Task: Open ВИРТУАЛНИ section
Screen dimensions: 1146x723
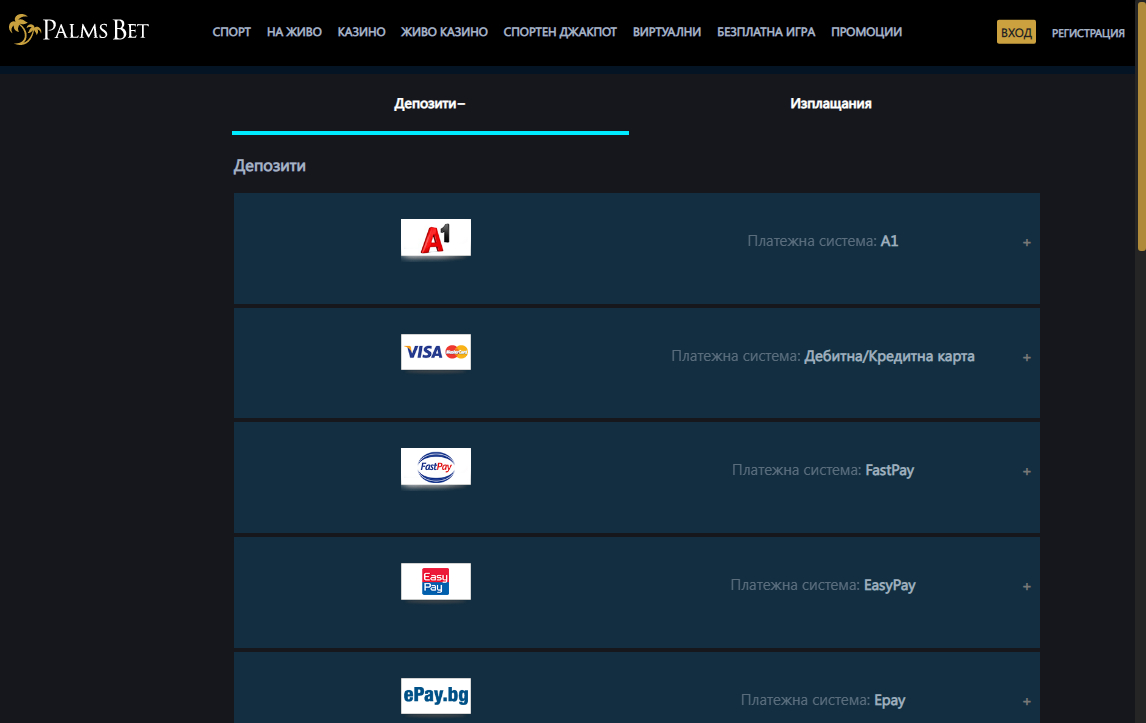Action: click(x=667, y=32)
